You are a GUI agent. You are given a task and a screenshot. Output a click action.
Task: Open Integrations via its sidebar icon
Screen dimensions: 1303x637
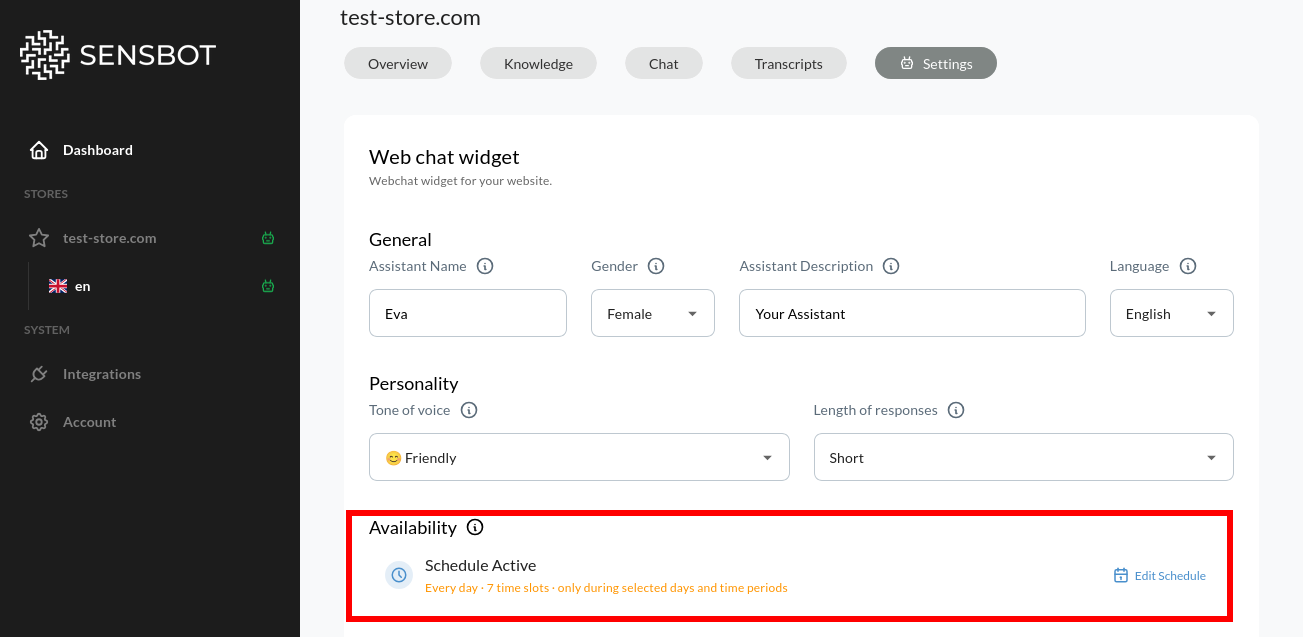[38, 373]
